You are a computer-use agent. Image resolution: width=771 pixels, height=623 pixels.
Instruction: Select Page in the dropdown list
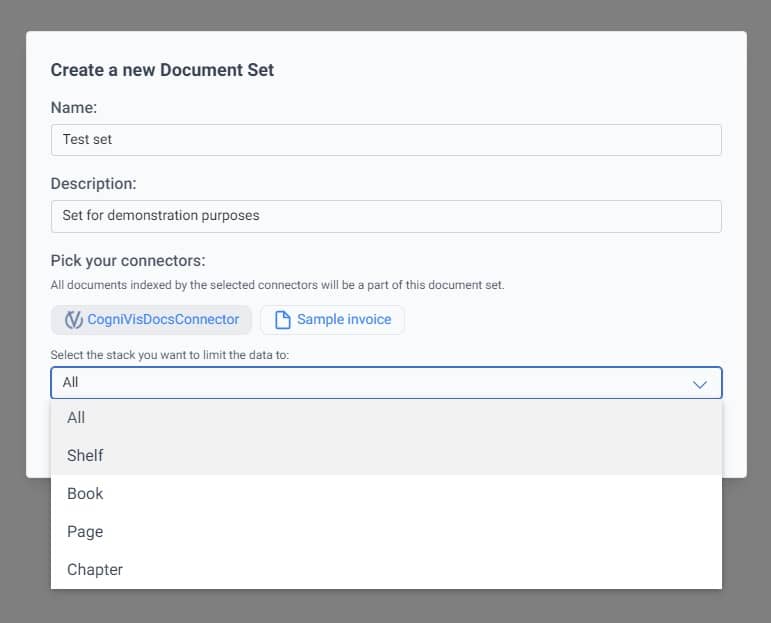coord(85,532)
